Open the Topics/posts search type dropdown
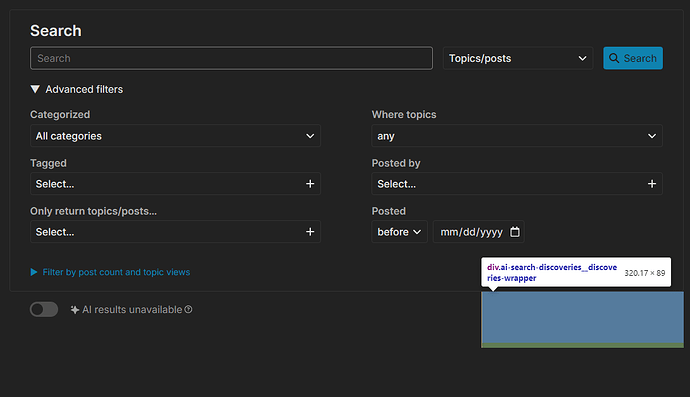690x397 pixels. [x=518, y=58]
